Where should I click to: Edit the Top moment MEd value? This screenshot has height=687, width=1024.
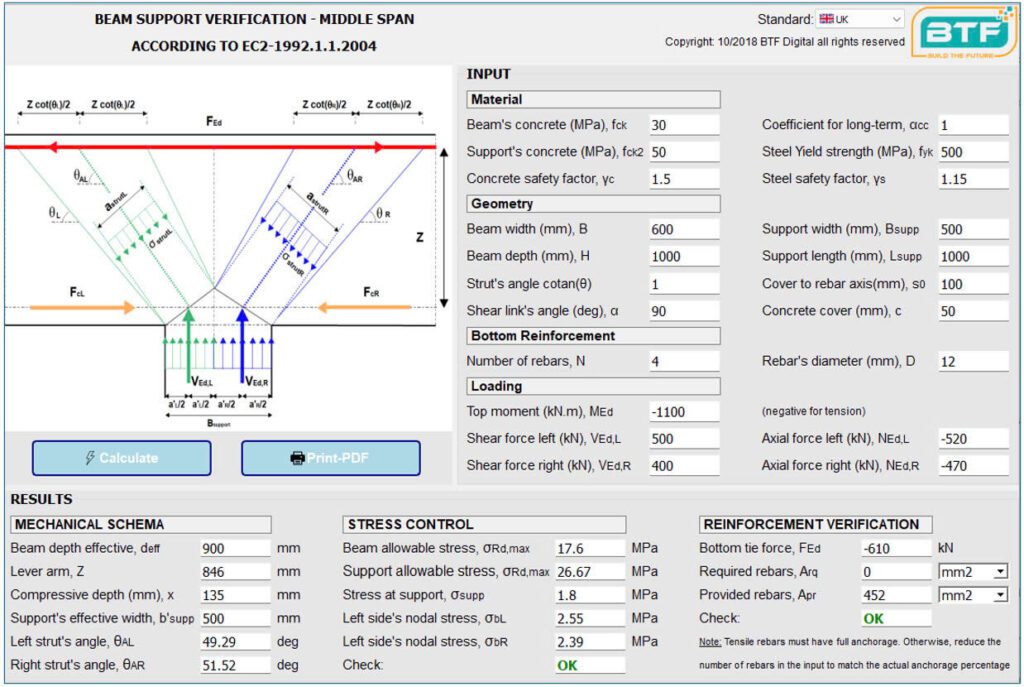pyautogui.click(x=683, y=411)
